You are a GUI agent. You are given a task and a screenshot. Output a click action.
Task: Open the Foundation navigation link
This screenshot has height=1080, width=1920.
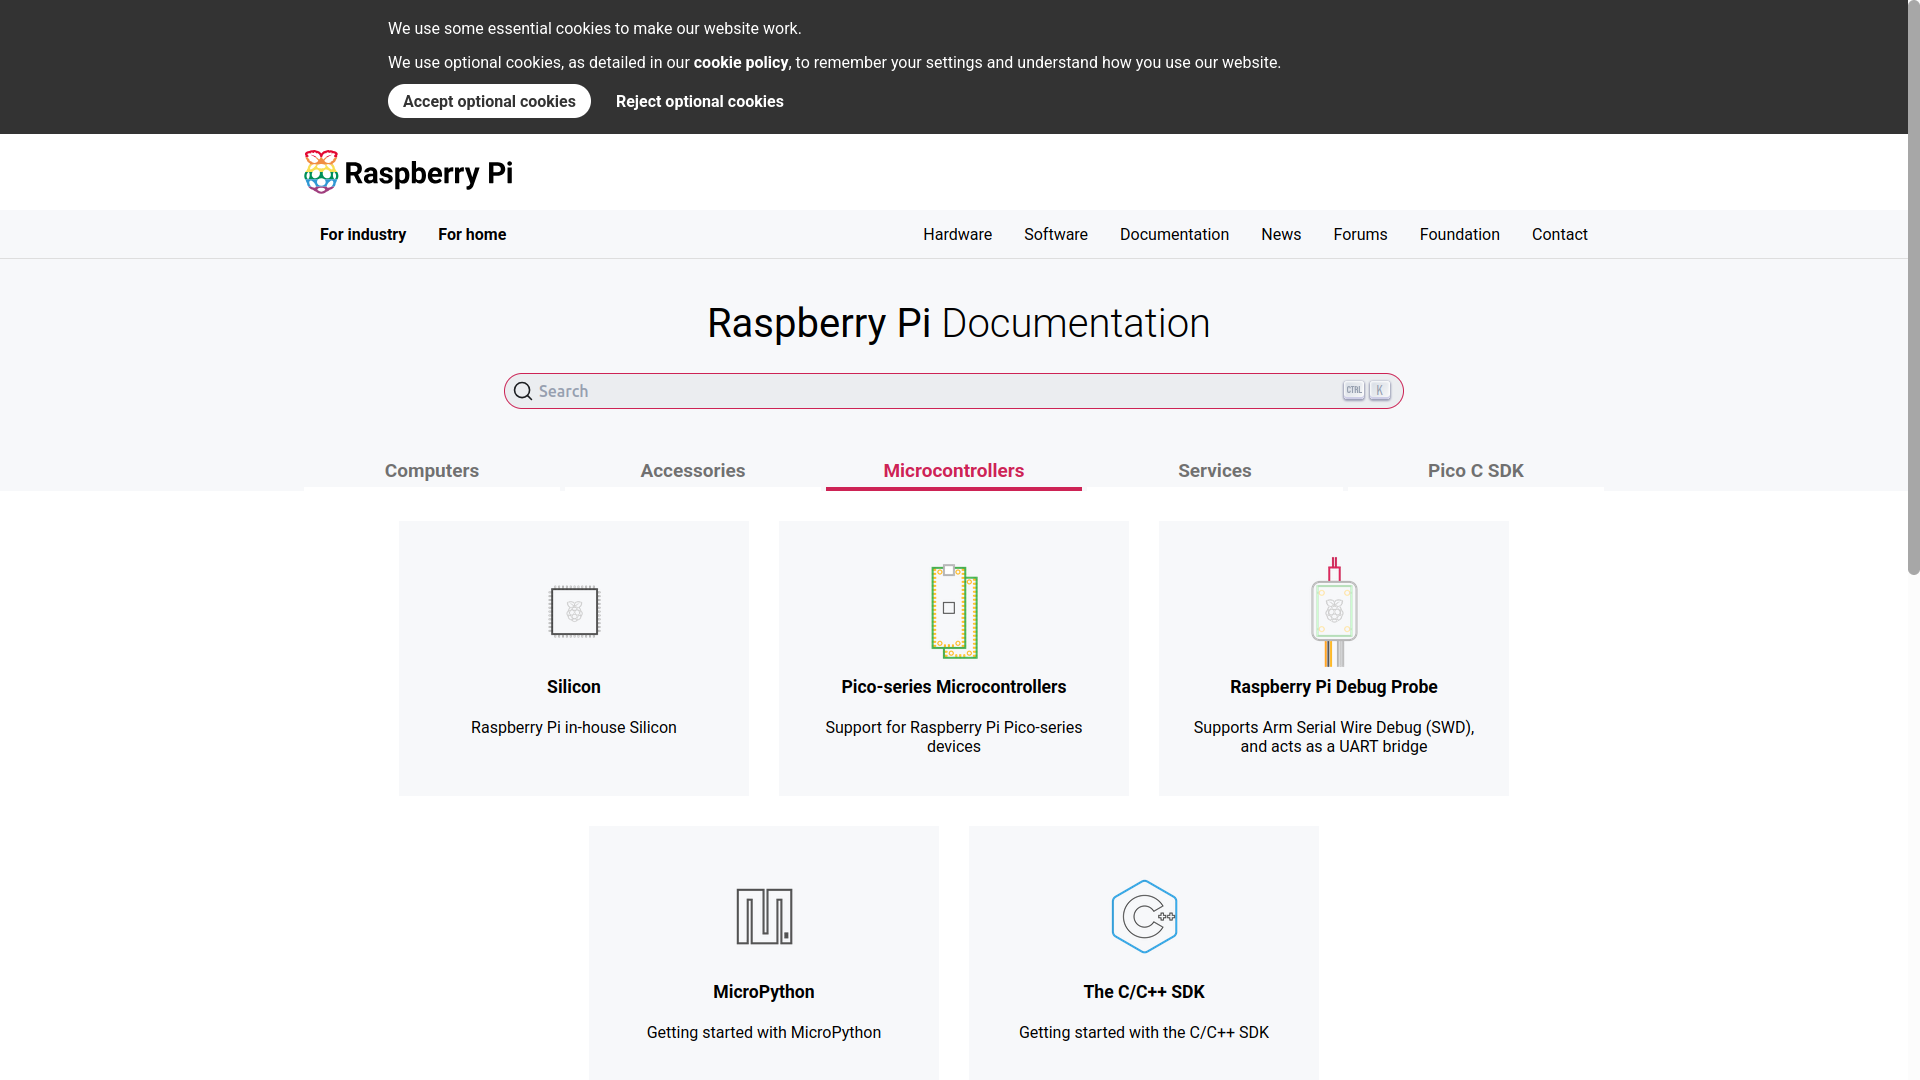coord(1460,234)
